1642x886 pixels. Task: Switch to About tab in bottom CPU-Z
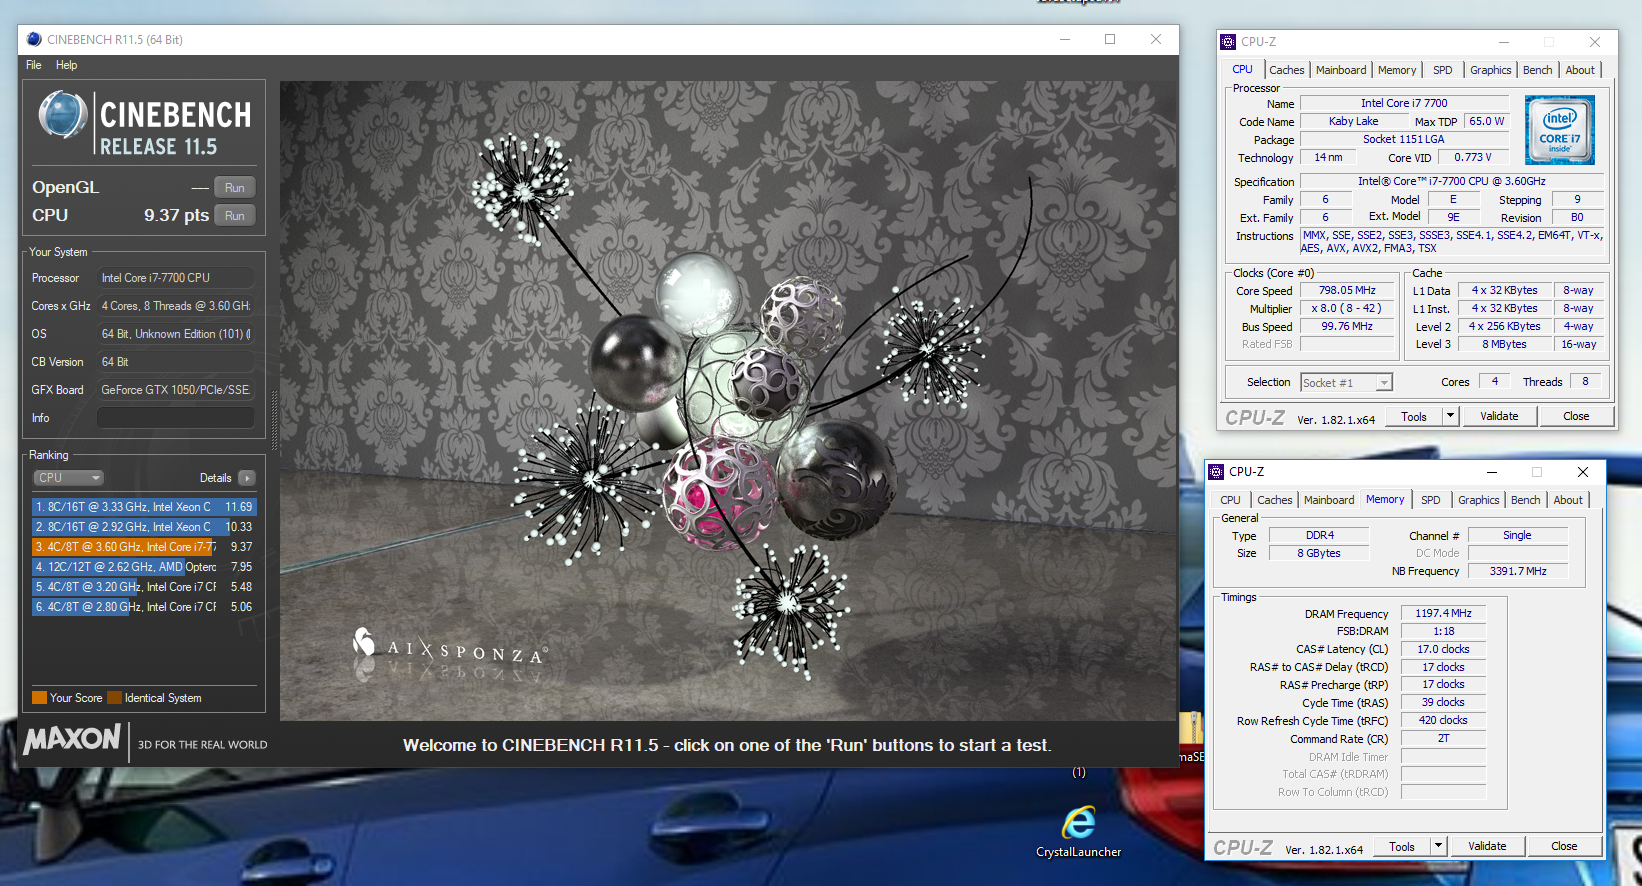(x=1568, y=500)
